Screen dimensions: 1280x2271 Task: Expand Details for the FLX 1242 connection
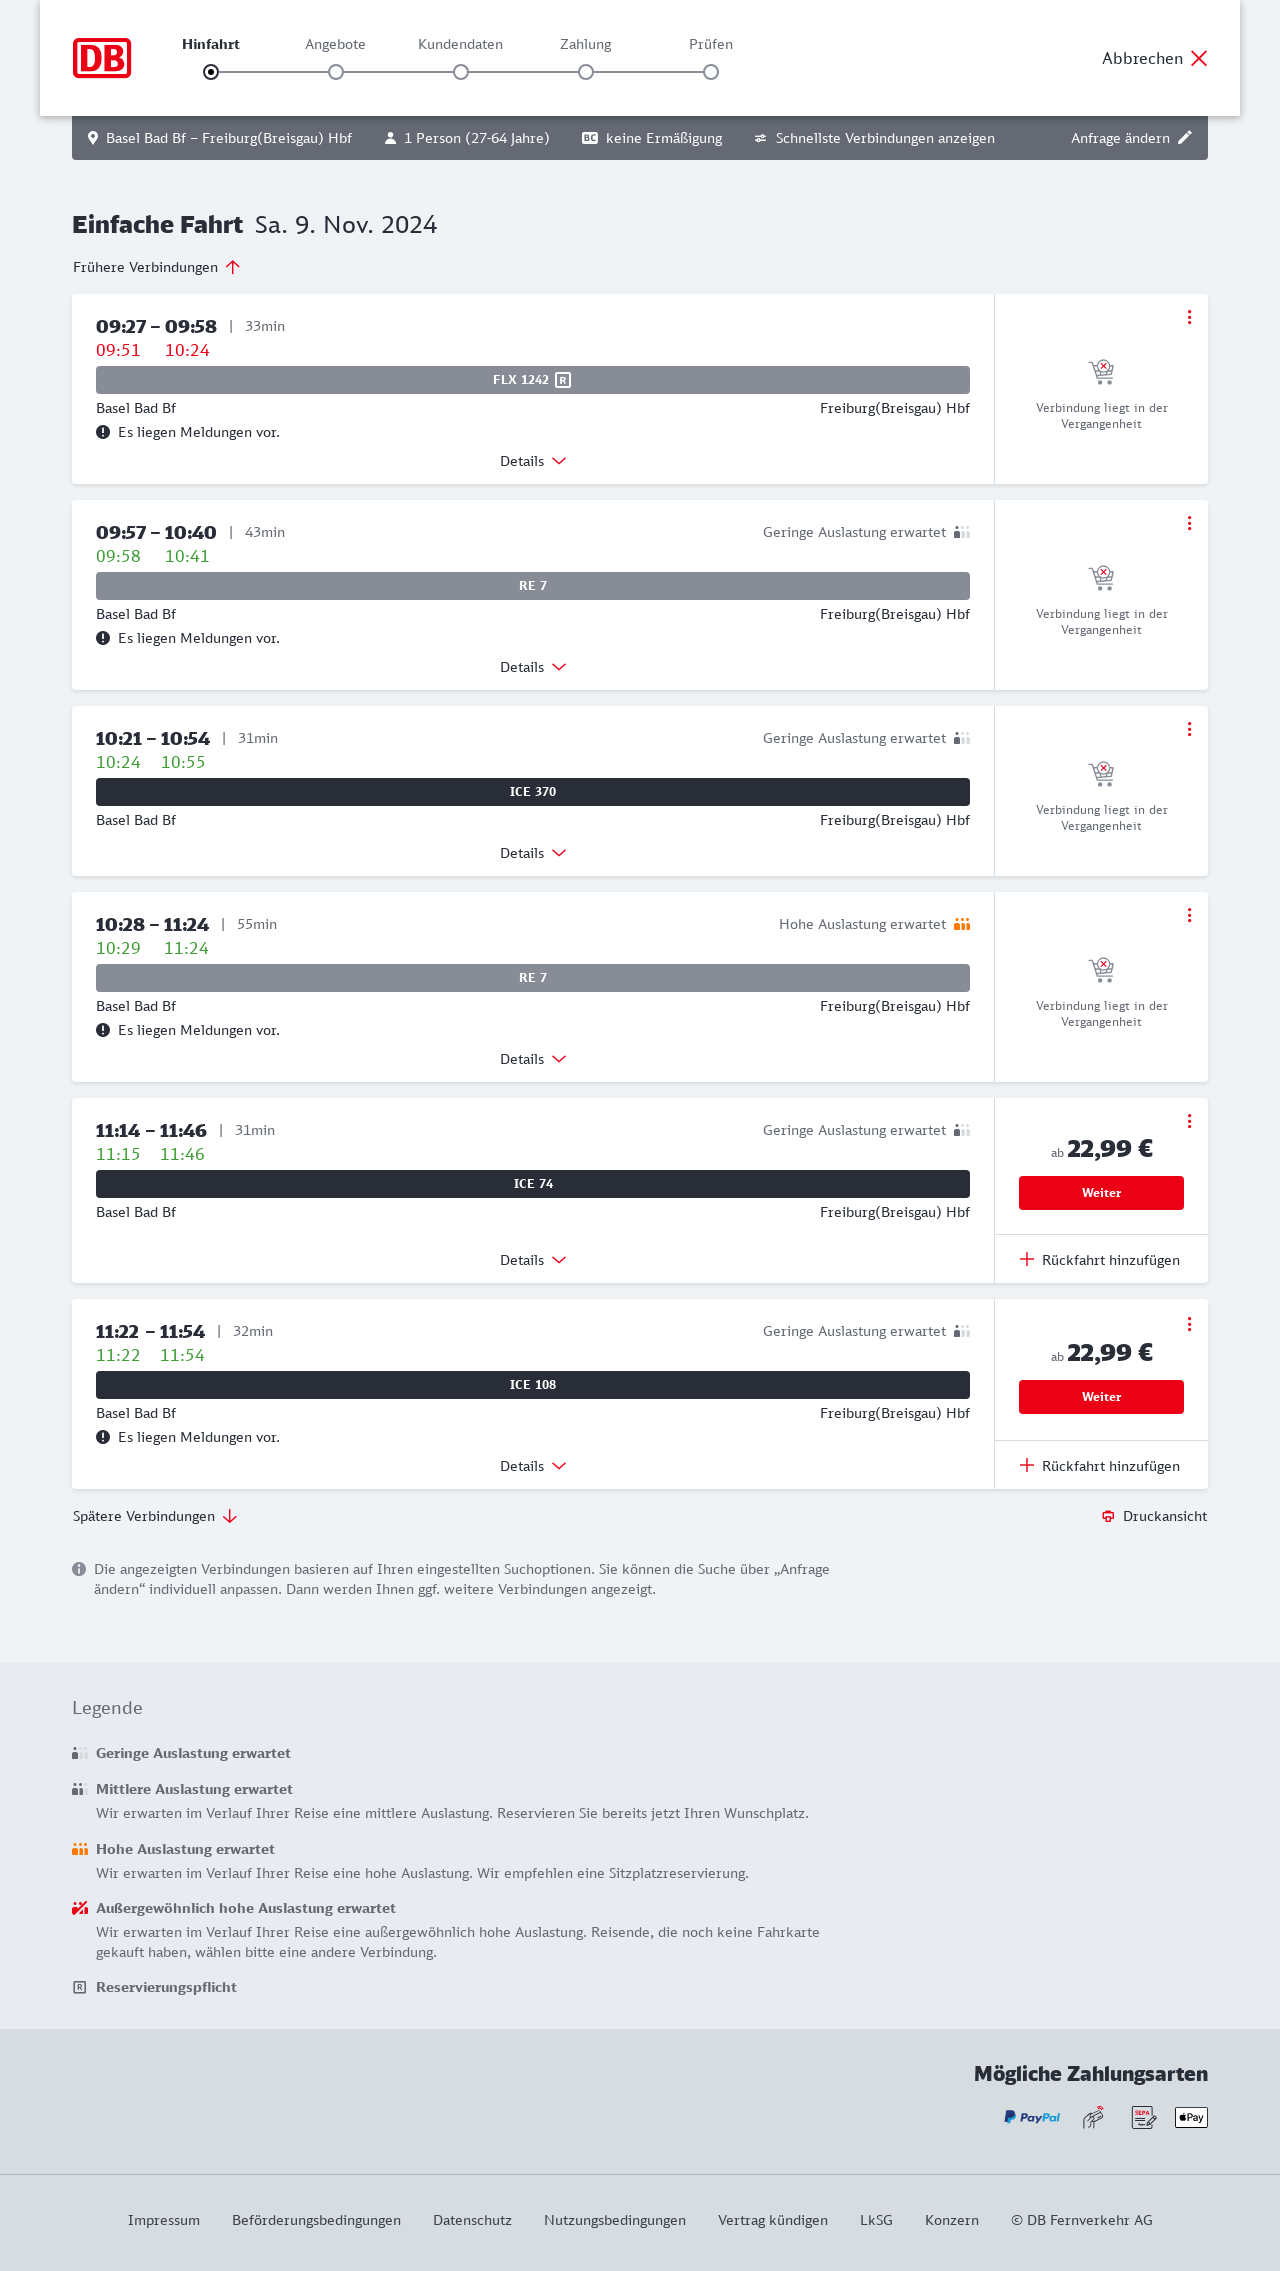coord(533,461)
